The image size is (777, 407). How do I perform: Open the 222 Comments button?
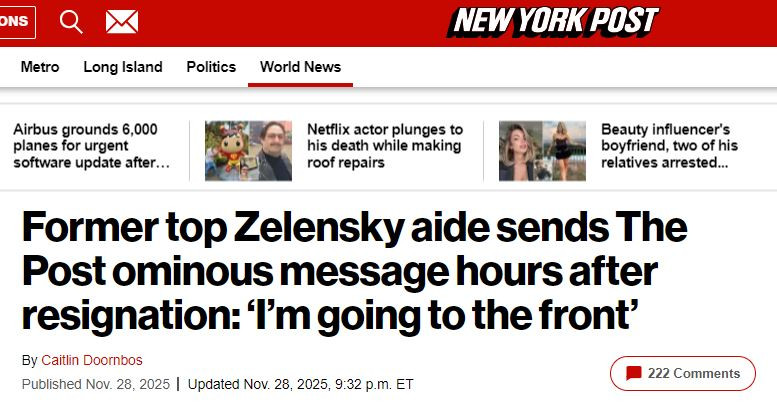[683, 374]
